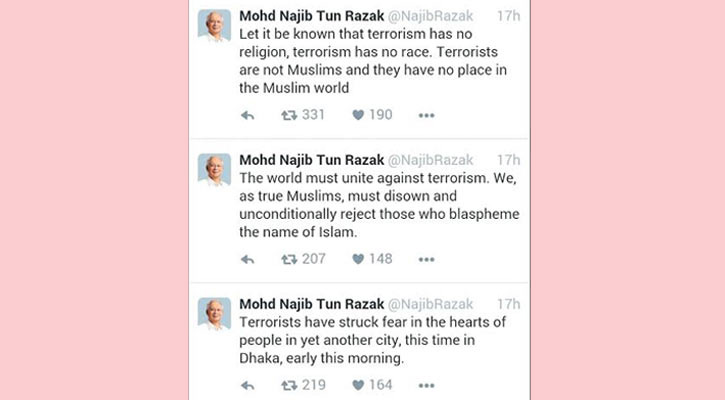Reply to the Dhaka tweet
This screenshot has height=400, width=725.
click(x=248, y=384)
